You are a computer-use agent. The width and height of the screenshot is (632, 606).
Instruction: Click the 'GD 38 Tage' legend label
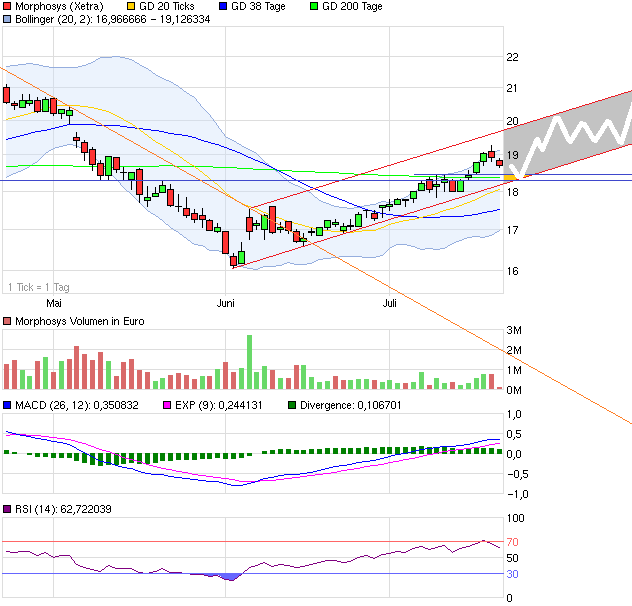[258, 6]
